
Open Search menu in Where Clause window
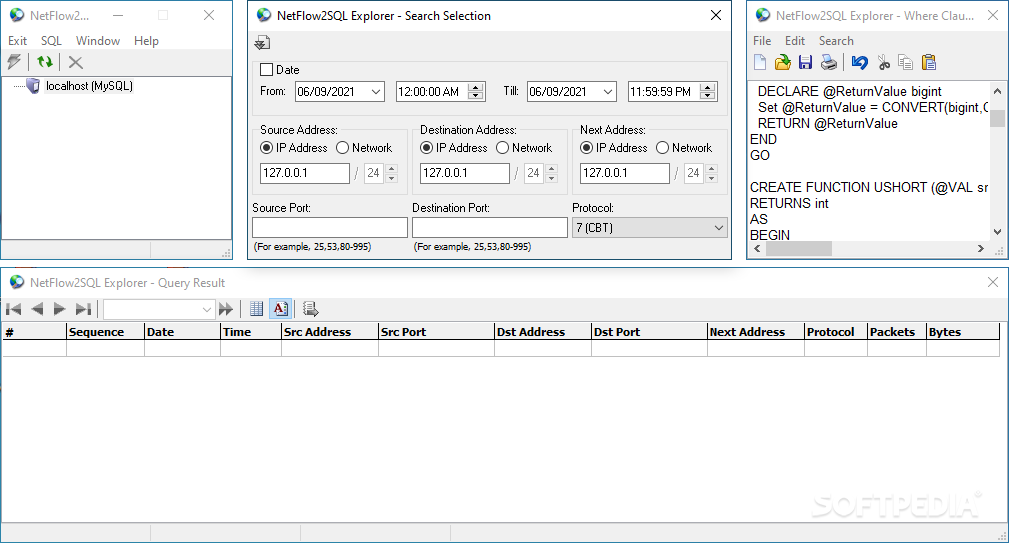836,41
